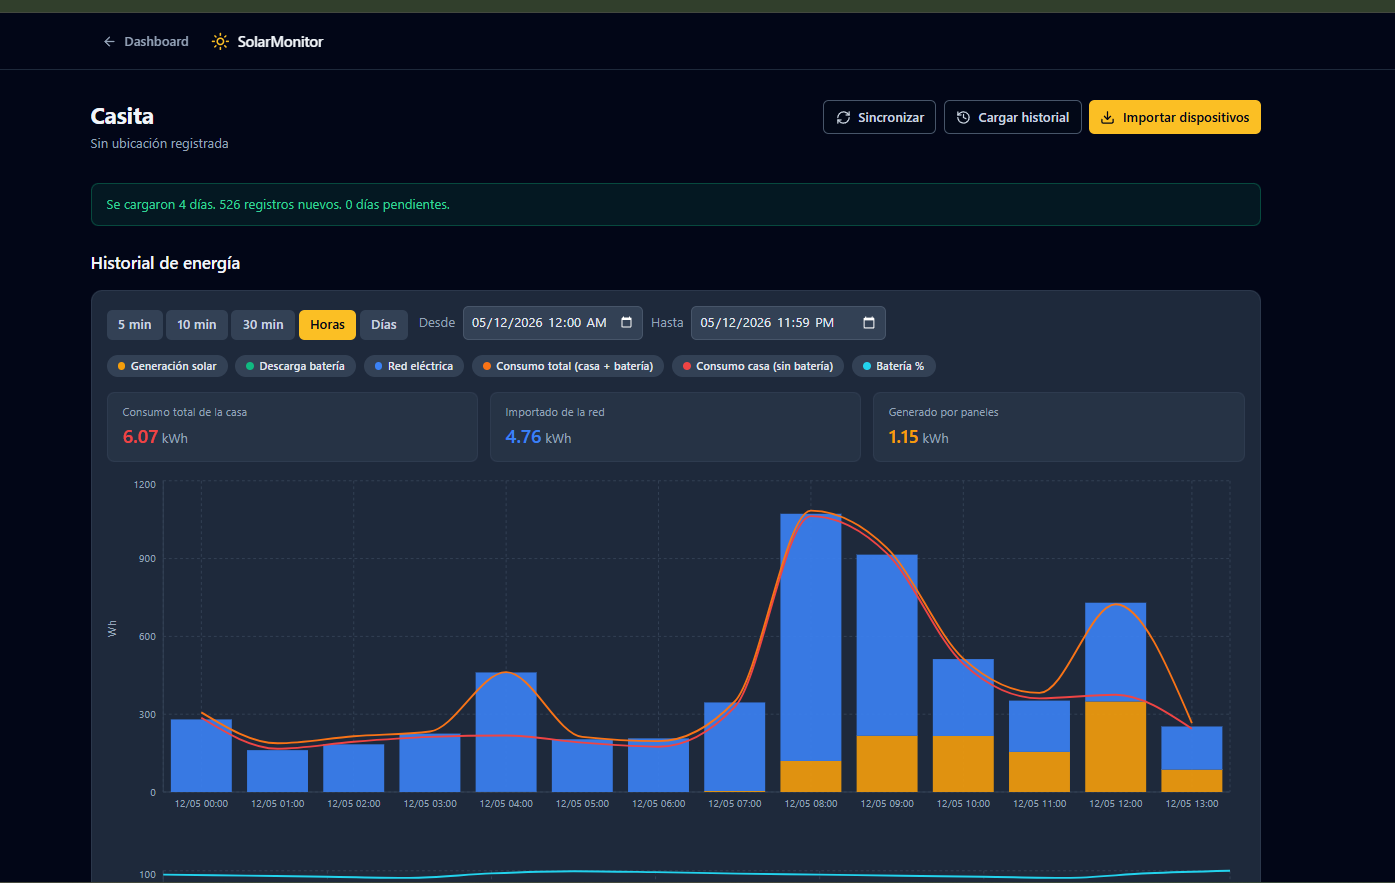Click the 12/05 04:00 chart bar
The width and height of the screenshot is (1395, 883).
click(x=506, y=732)
